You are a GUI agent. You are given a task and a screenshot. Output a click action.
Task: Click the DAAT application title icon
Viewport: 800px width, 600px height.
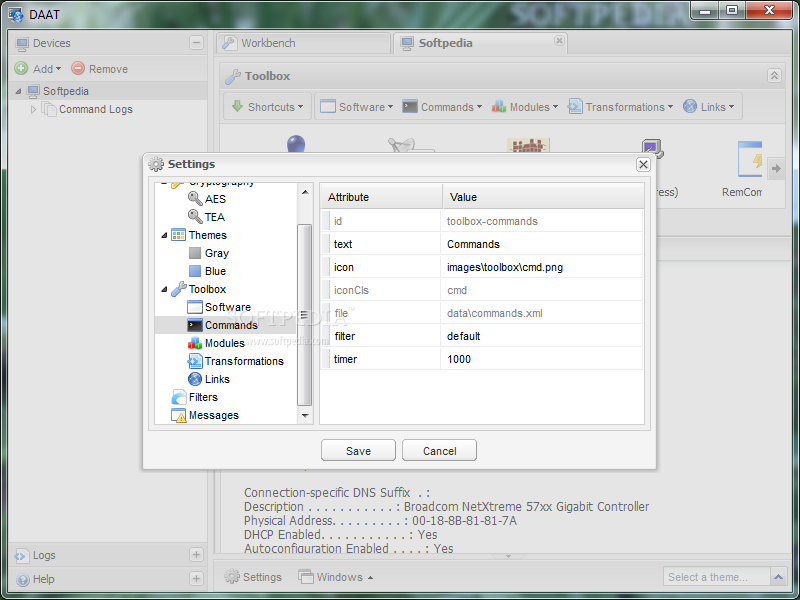pyautogui.click(x=16, y=15)
